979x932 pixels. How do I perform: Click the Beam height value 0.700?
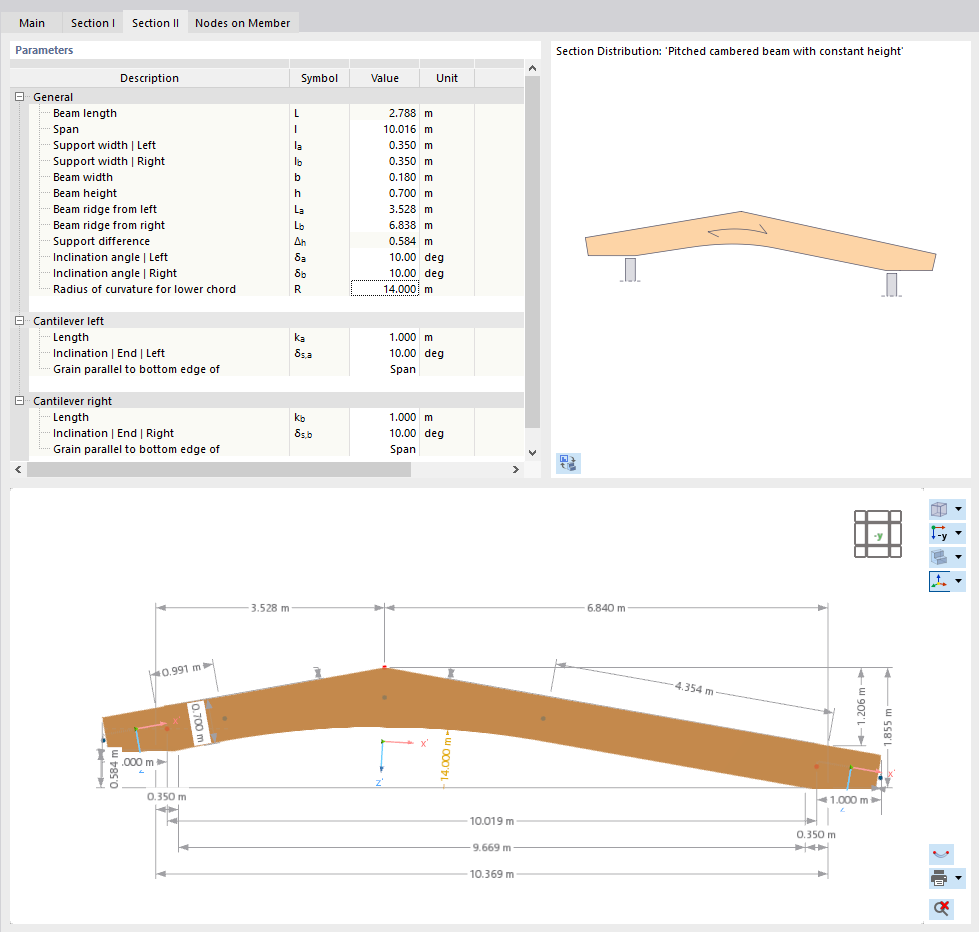pyautogui.click(x=385, y=193)
